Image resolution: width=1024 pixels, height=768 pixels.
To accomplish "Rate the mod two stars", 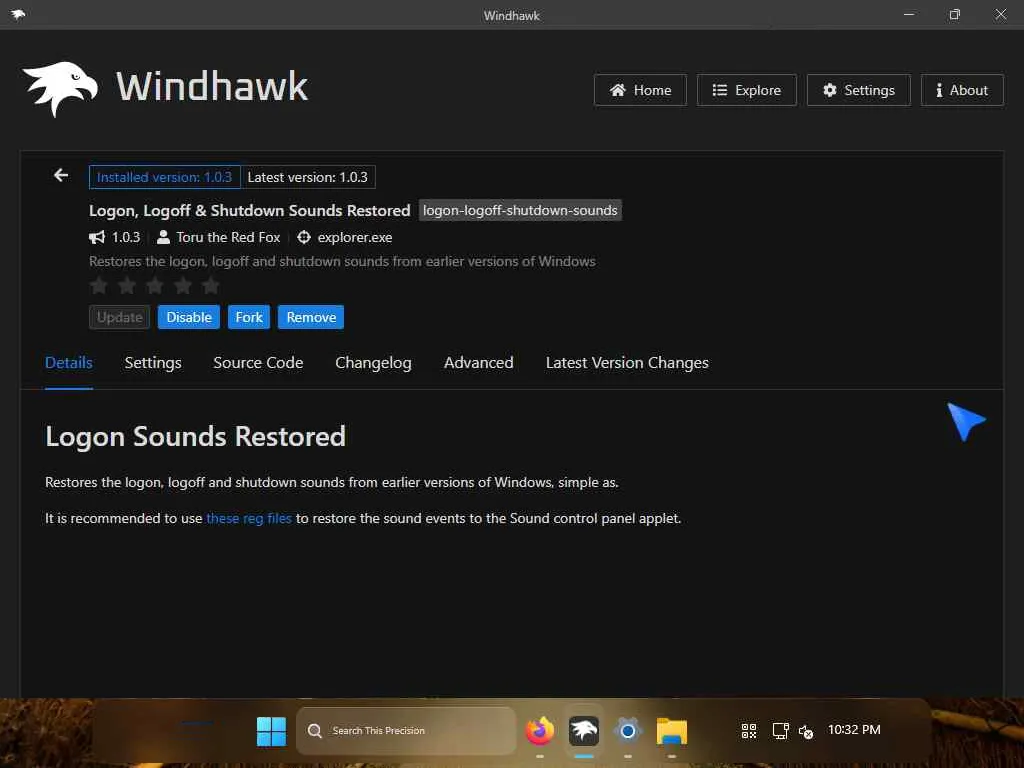I will (x=127, y=285).
